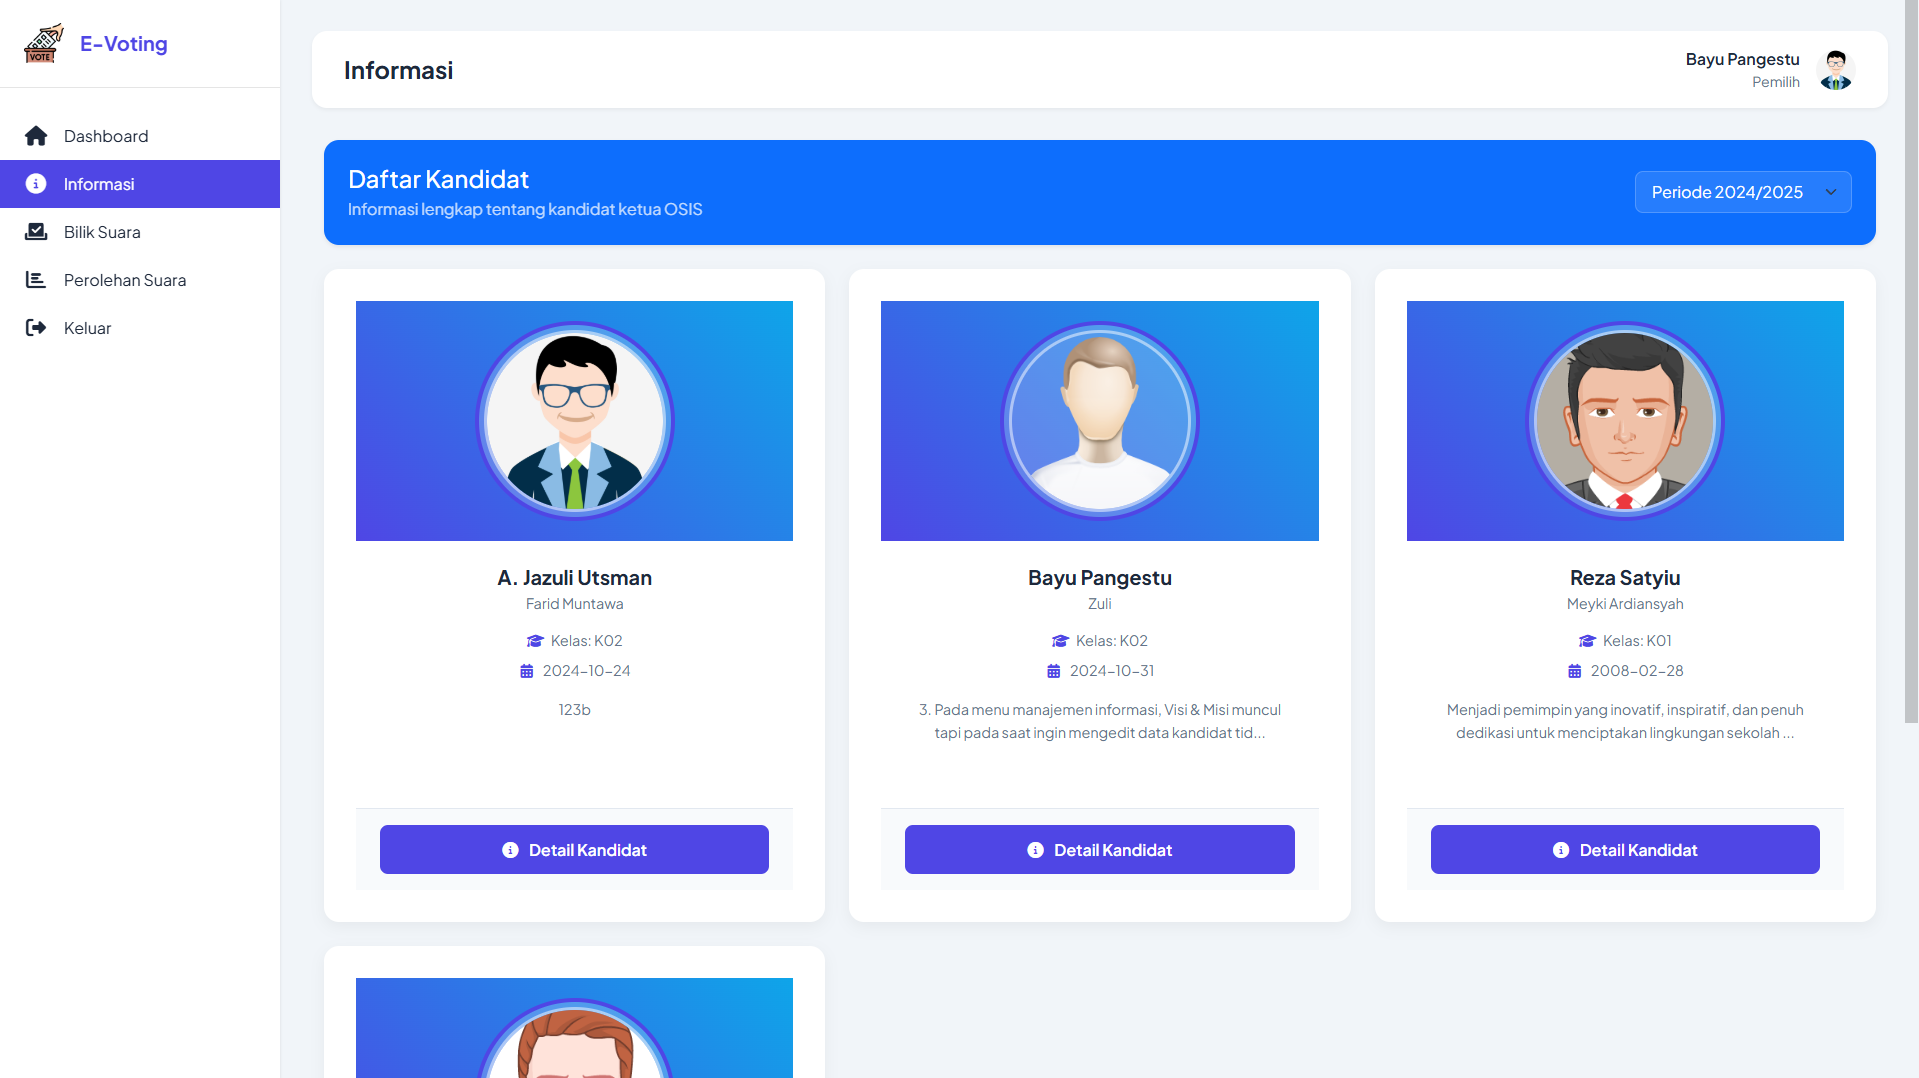
Task: Click the Perolehan Suara chart icon
Action: (x=36, y=280)
